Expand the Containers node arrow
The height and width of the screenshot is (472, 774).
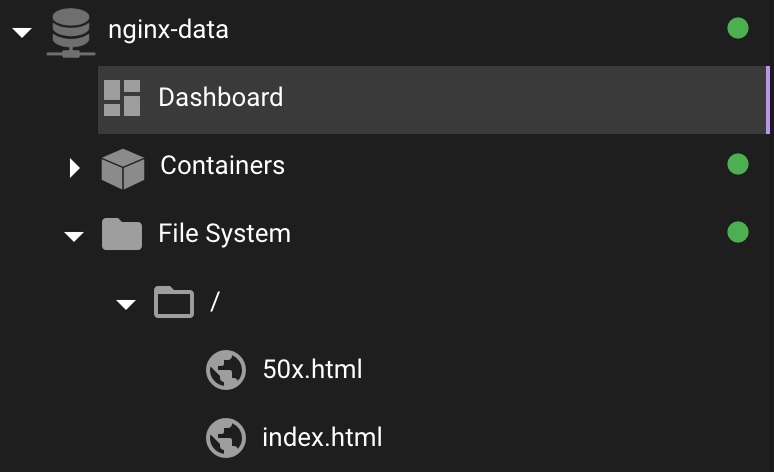[75, 168]
